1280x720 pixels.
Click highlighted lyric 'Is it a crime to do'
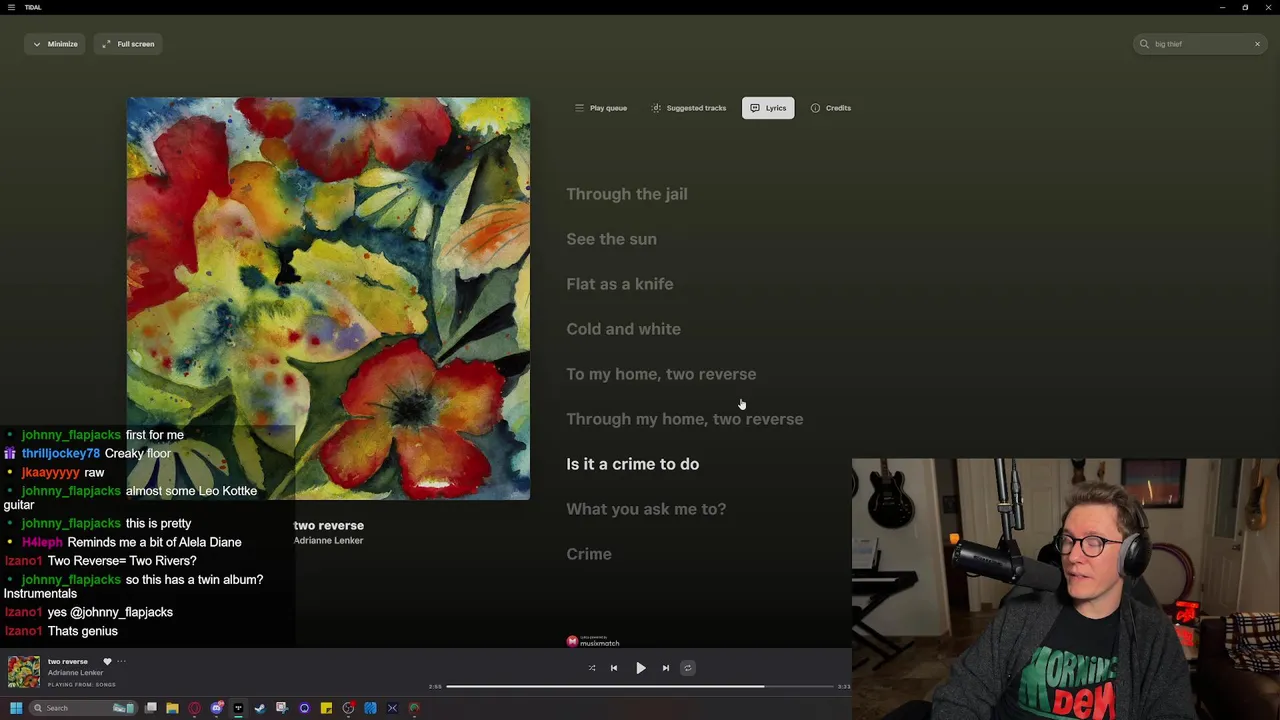tap(633, 464)
